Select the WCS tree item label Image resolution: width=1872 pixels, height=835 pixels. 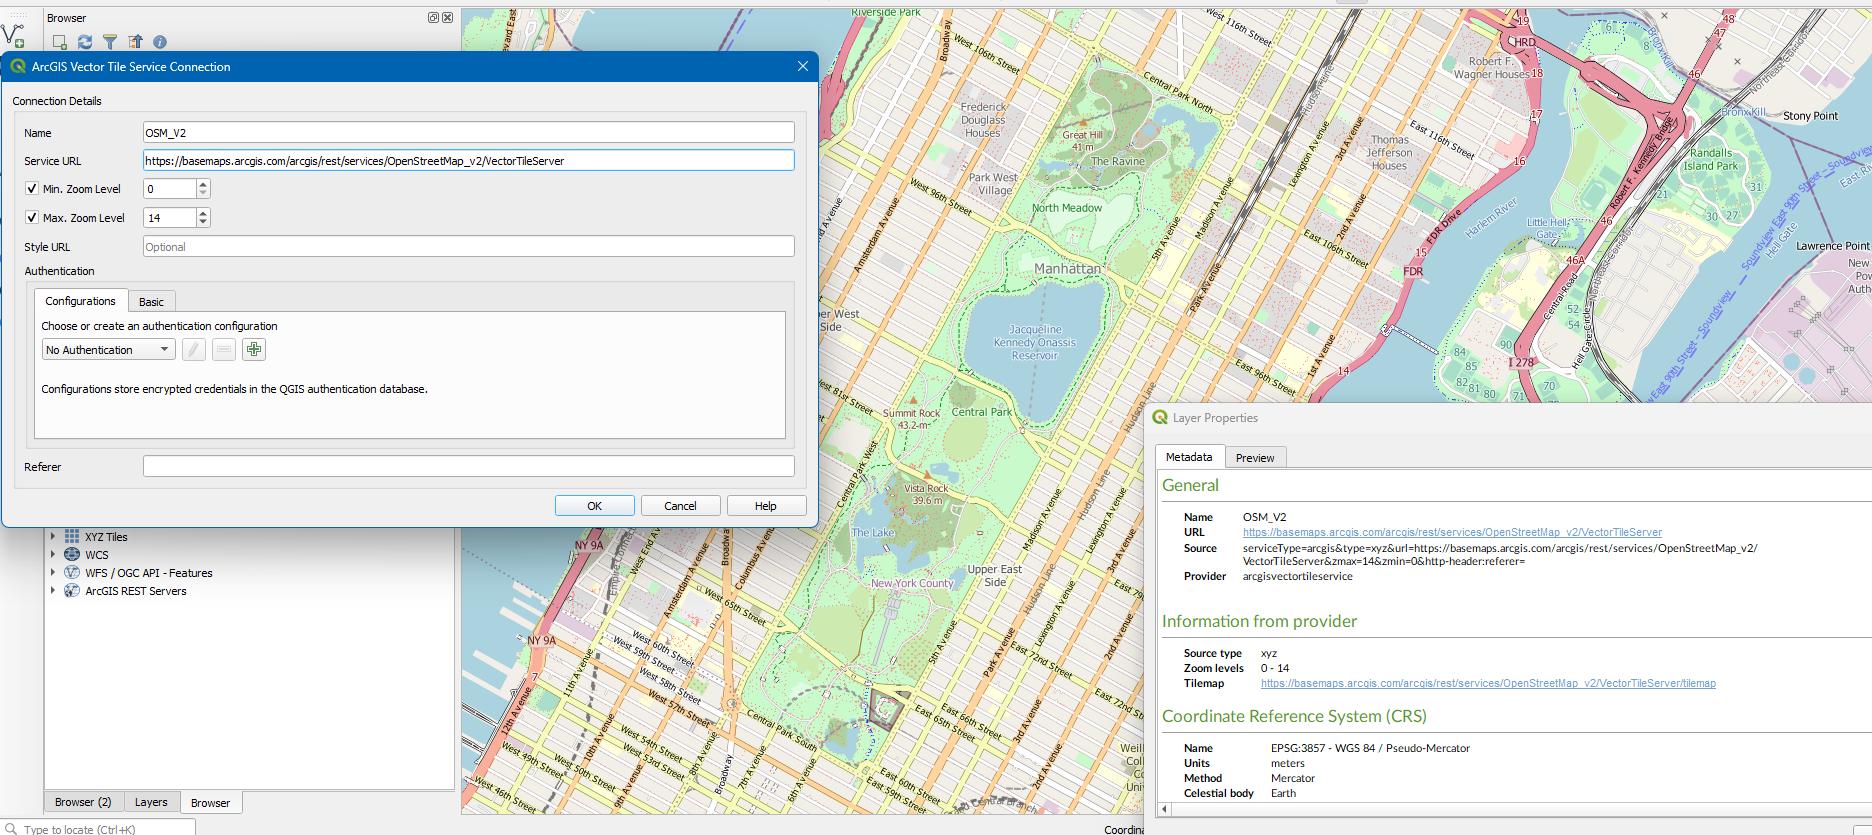[97, 555]
